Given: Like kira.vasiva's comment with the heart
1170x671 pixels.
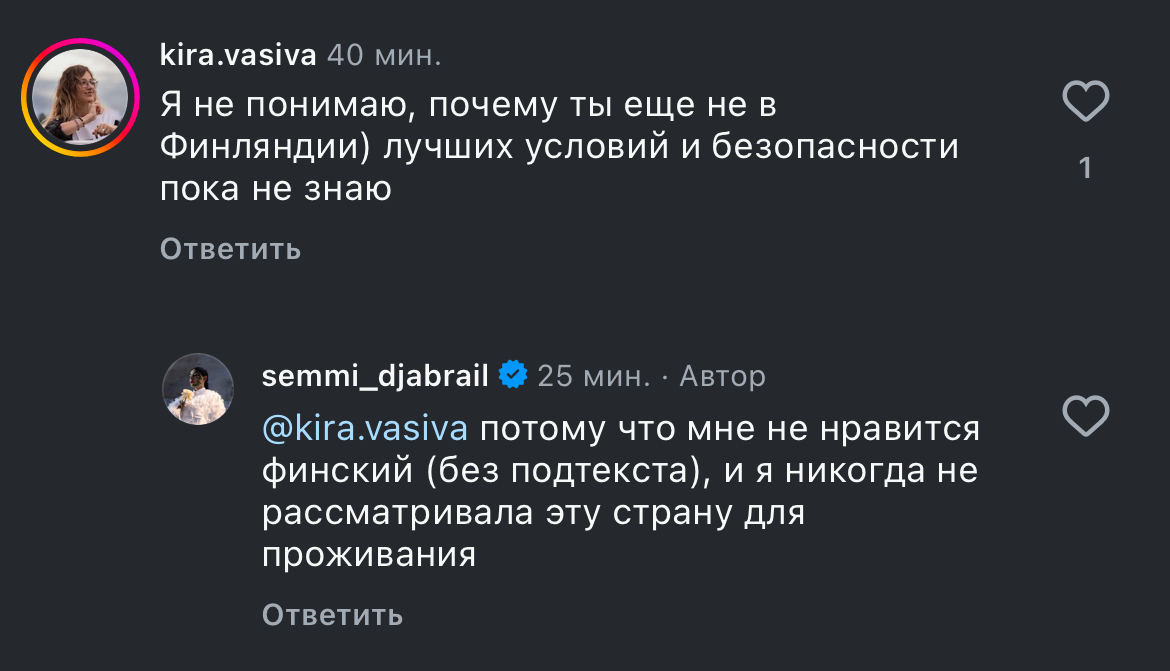Looking at the screenshot, I should point(1086,101).
